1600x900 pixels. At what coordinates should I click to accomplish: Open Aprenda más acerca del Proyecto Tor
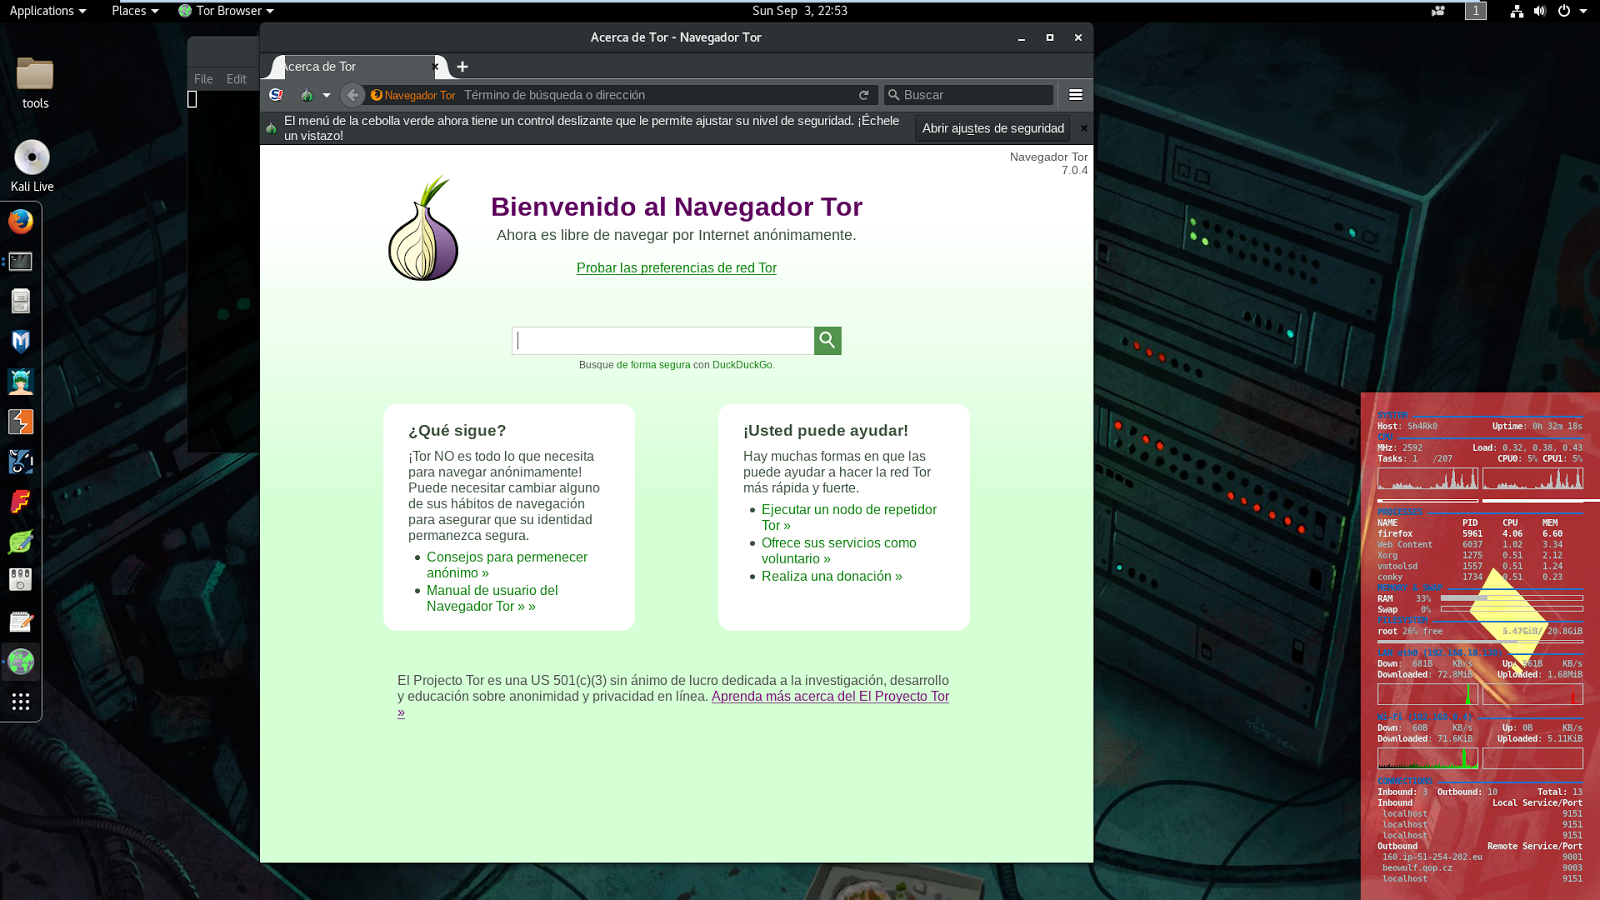830,696
